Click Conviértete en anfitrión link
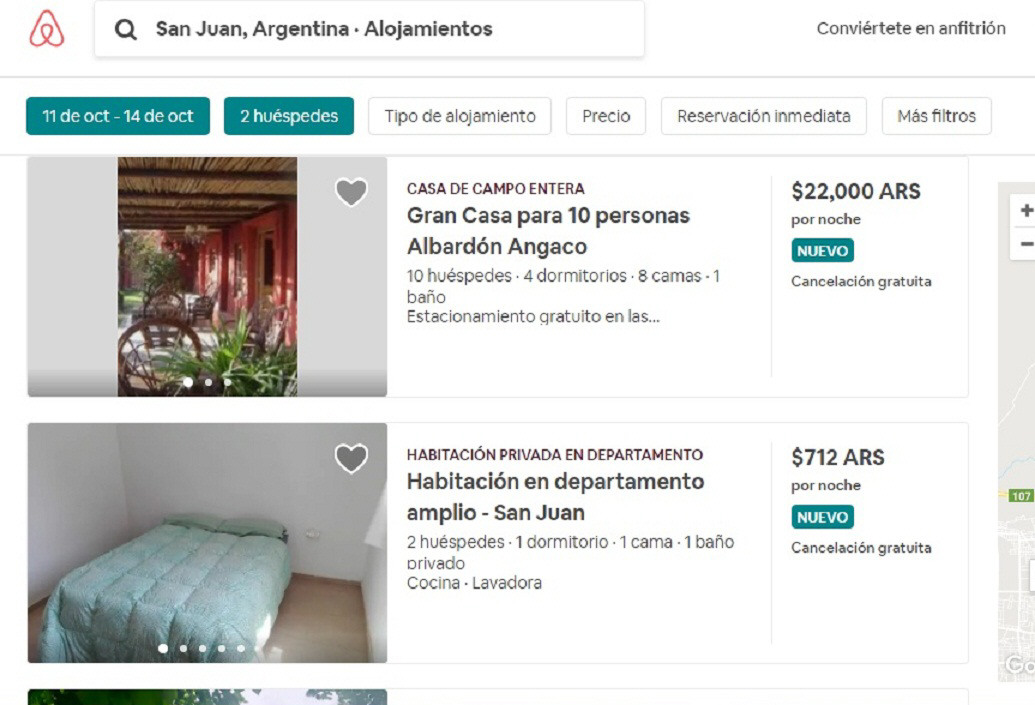This screenshot has width=1035, height=705. coord(911,28)
